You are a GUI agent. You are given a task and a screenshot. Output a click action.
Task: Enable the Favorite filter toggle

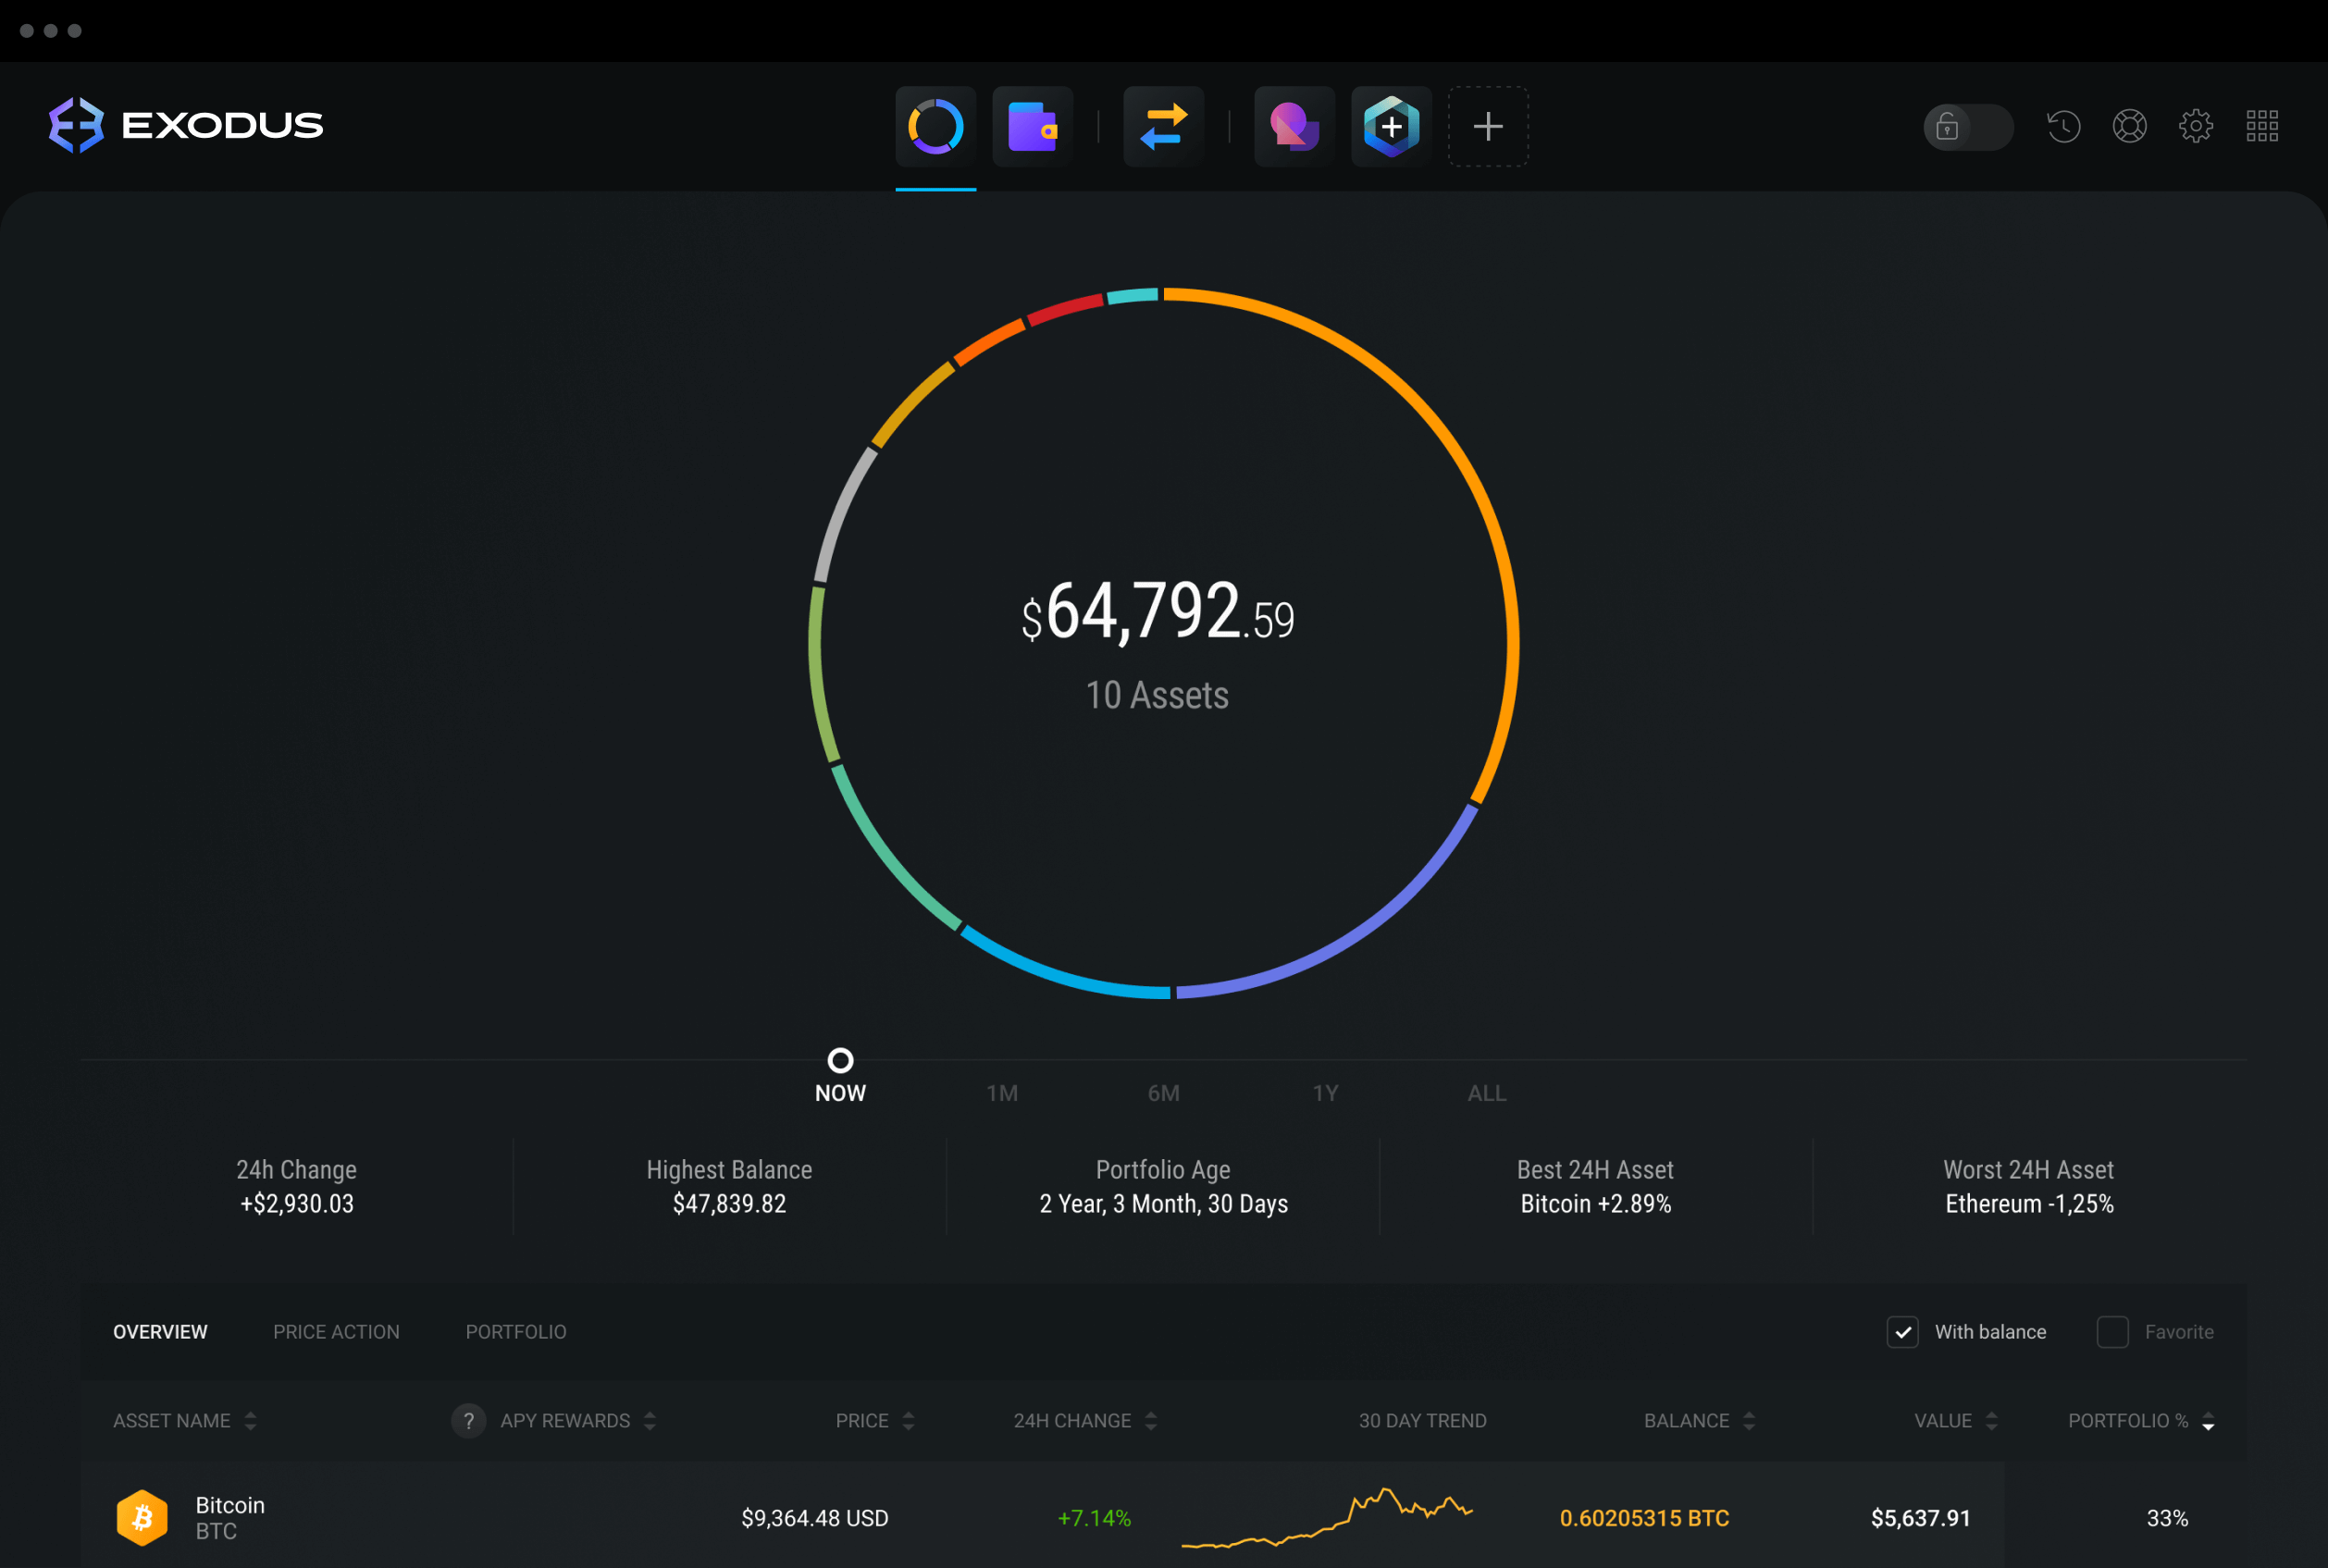click(2108, 1332)
